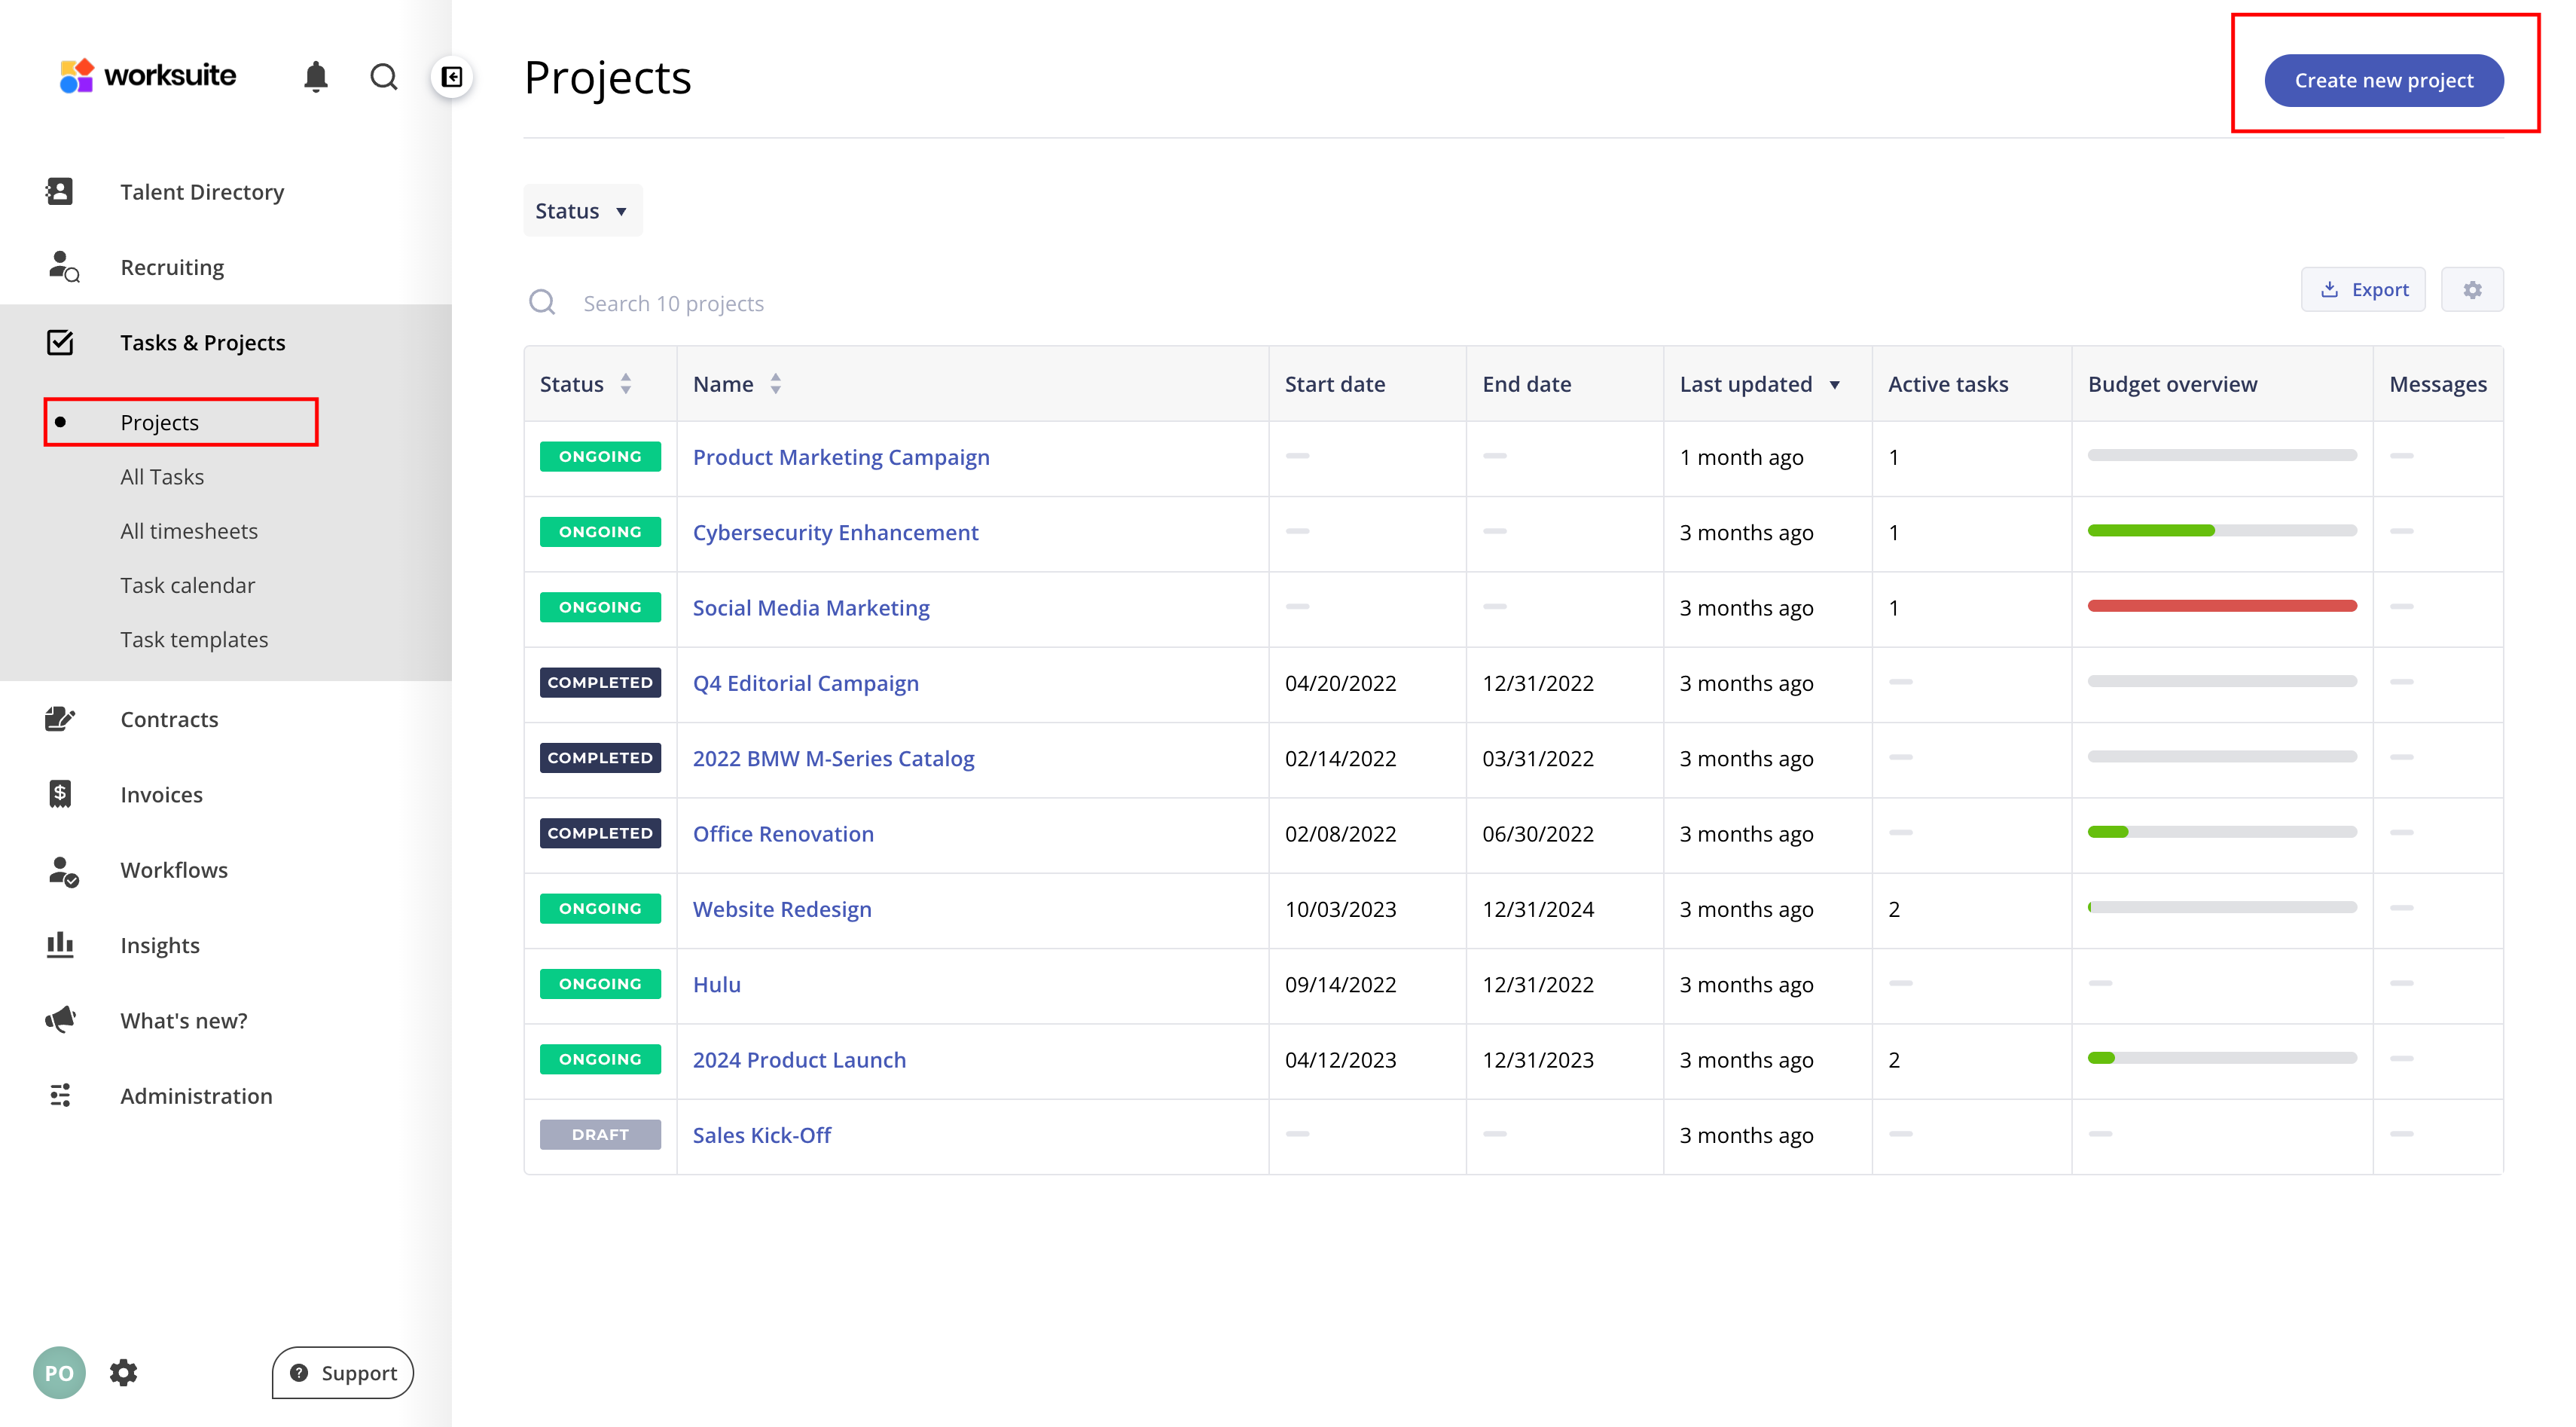This screenshot has height=1427, width=2576.
Task: Change Last updated sort direction arrow
Action: [1834, 385]
